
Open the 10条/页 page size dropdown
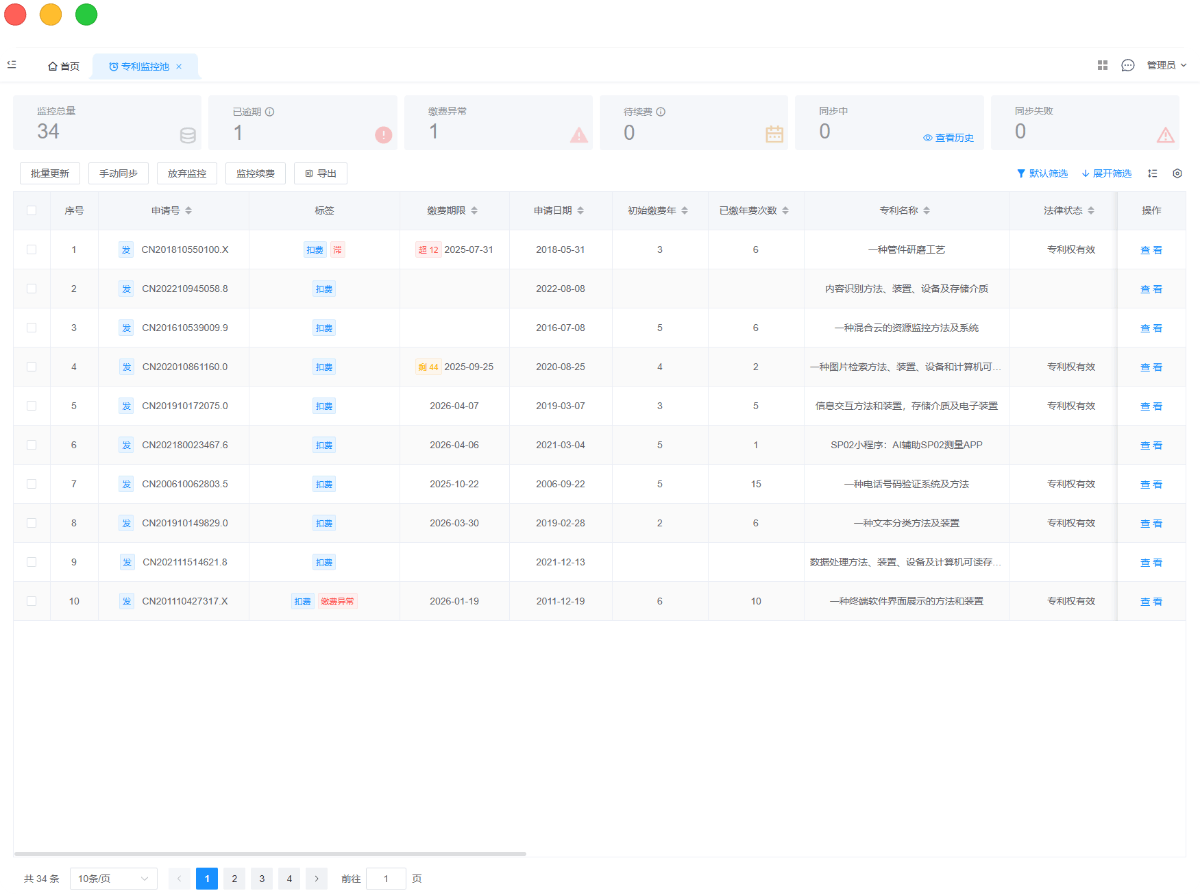click(x=113, y=878)
